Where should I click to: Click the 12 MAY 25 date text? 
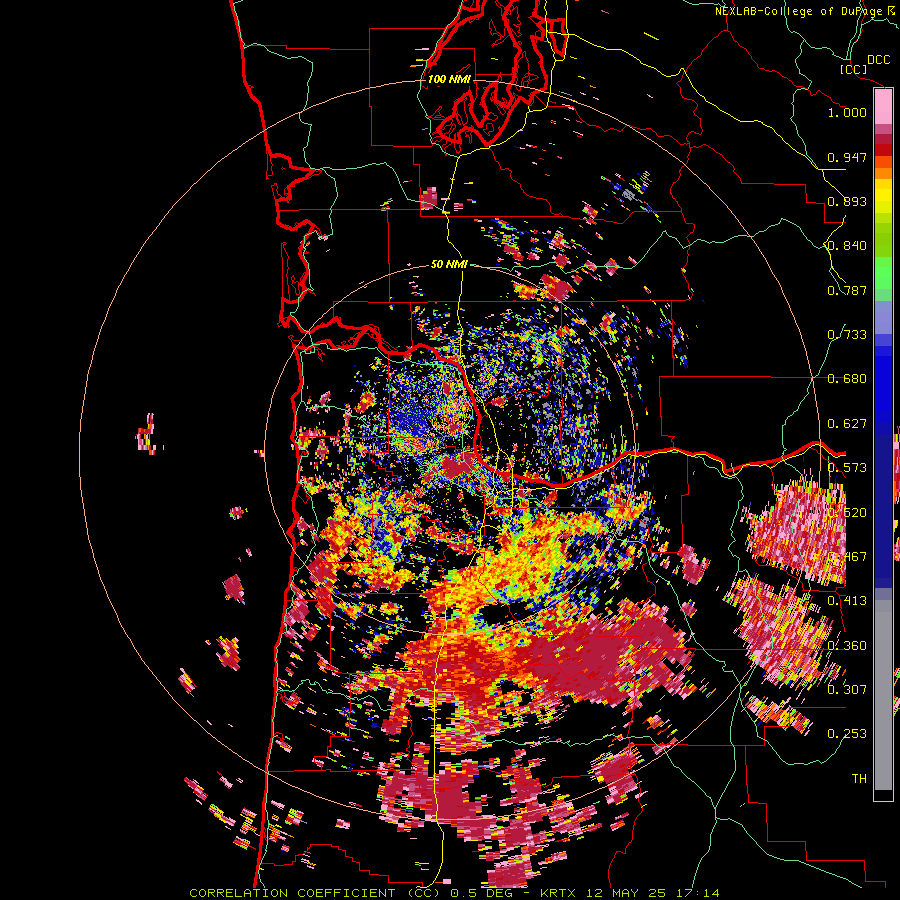pyautogui.click(x=626, y=893)
